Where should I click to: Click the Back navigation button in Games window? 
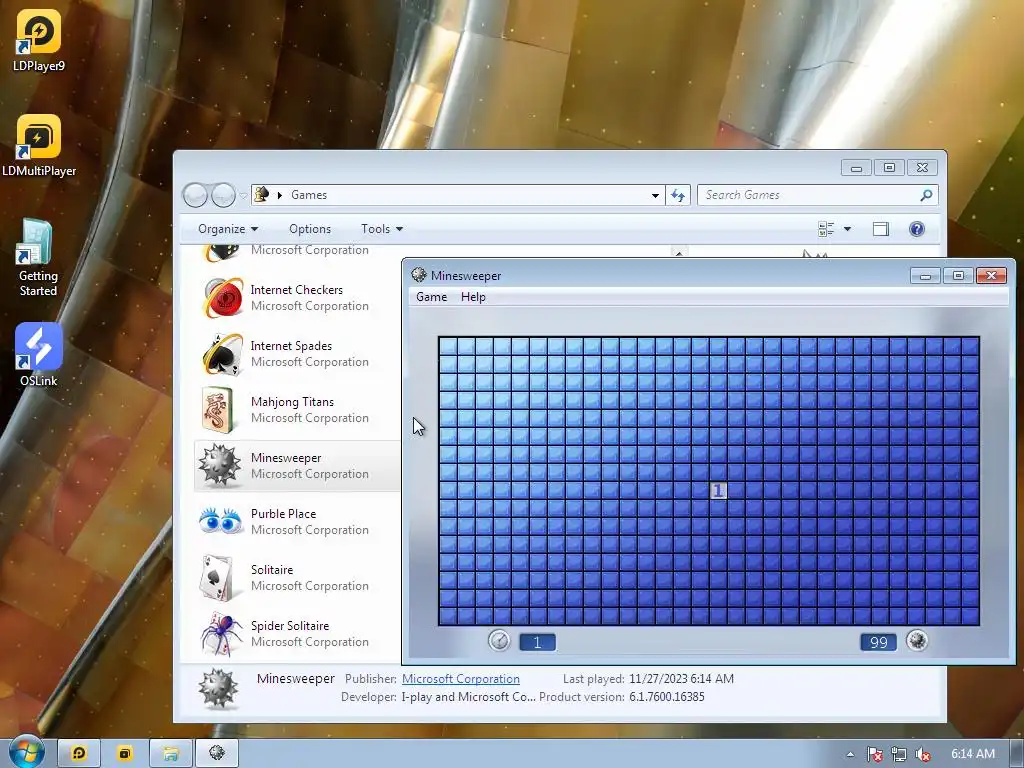(195, 195)
